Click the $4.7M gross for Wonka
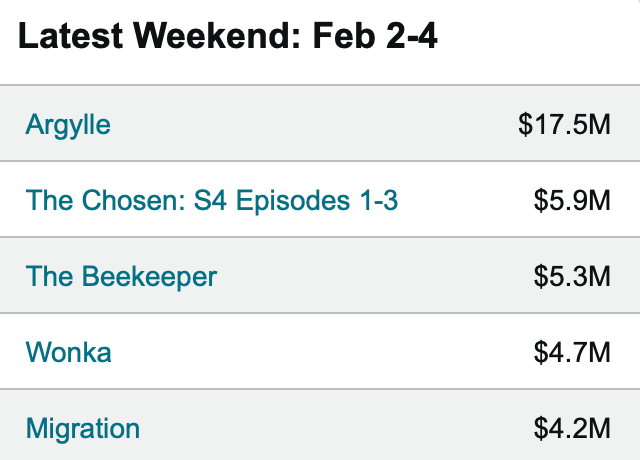Screen dimensions: 640x460 (x=572, y=352)
